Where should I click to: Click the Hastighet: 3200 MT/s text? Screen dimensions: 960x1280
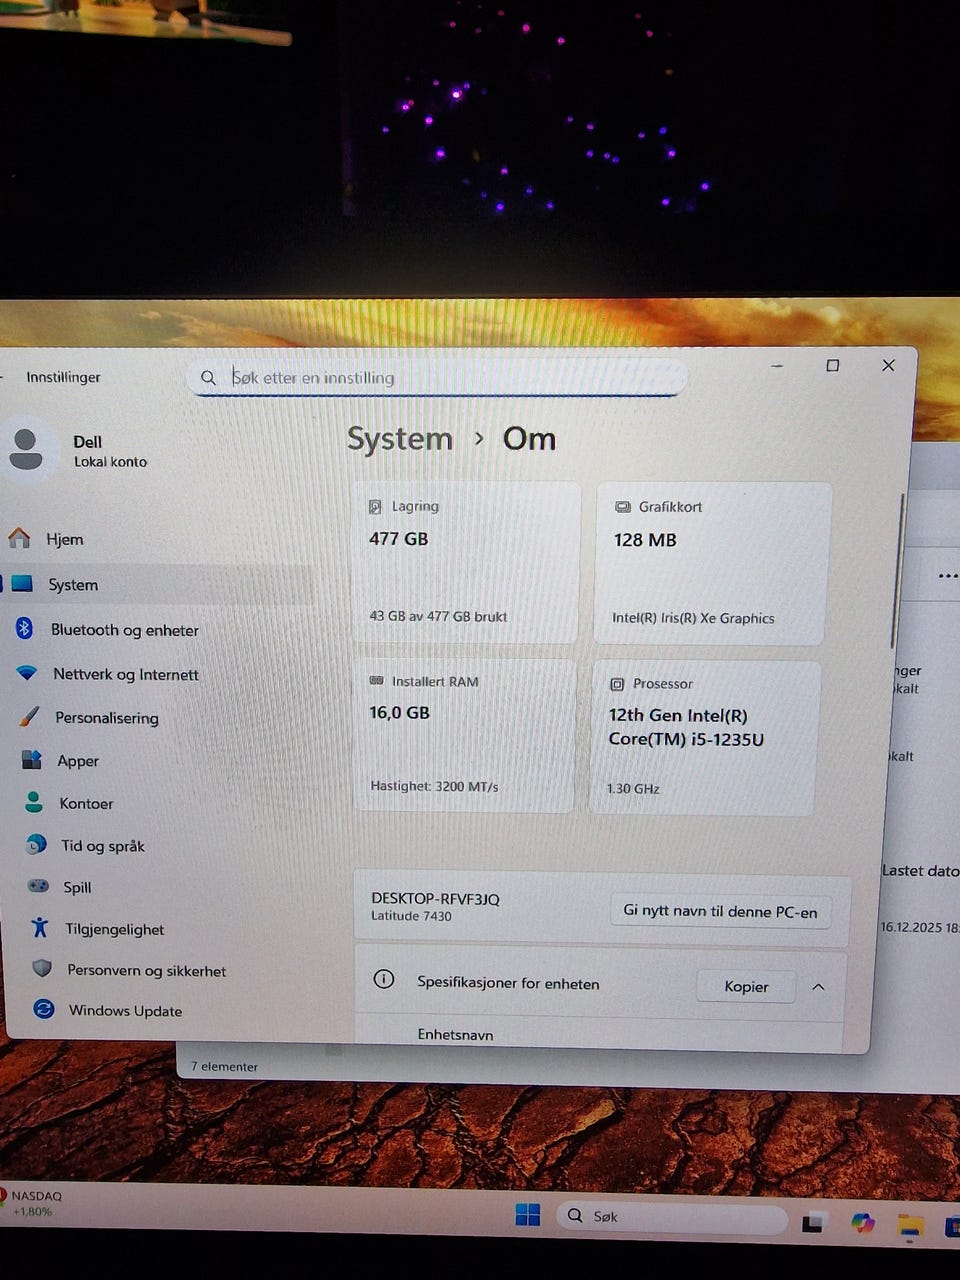point(434,786)
